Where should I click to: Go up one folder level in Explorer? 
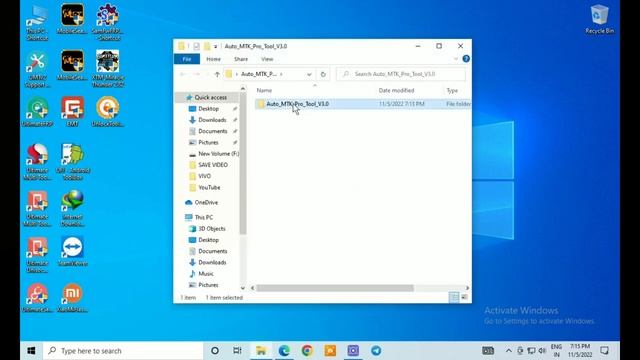pos(217,74)
